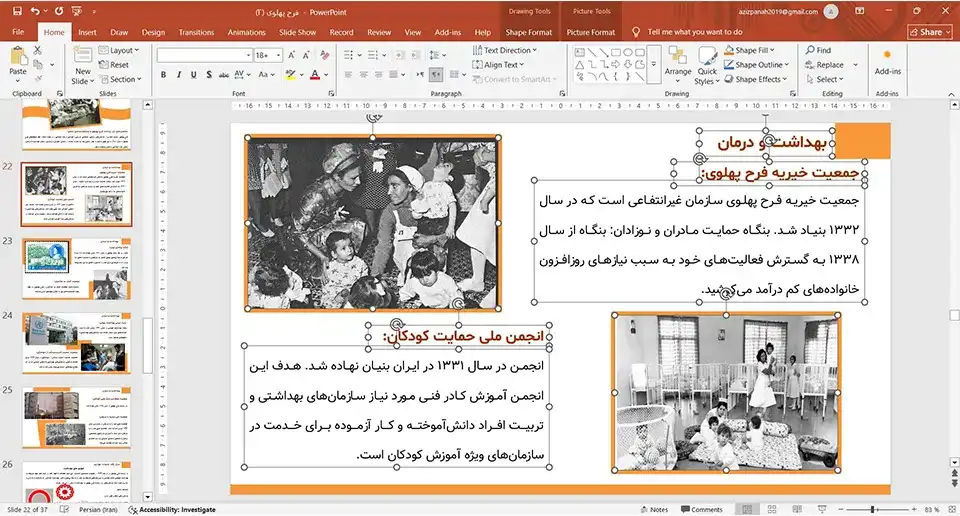Start slideshow from the quick access toolbar
The height and width of the screenshot is (516, 960).
coord(77,11)
